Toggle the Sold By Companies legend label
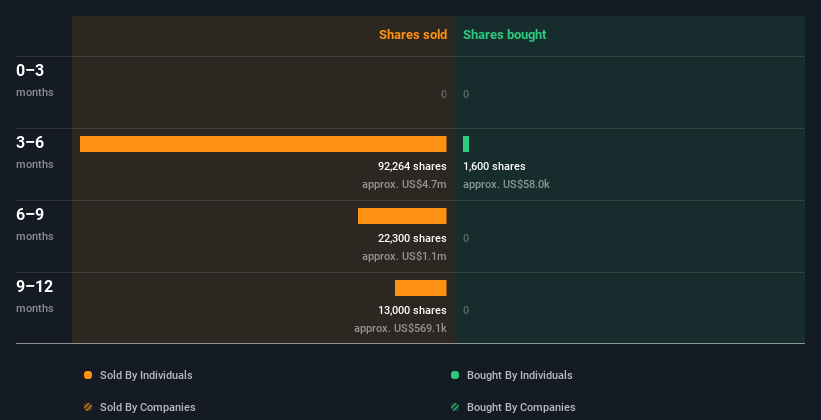The image size is (821, 420). [x=148, y=407]
